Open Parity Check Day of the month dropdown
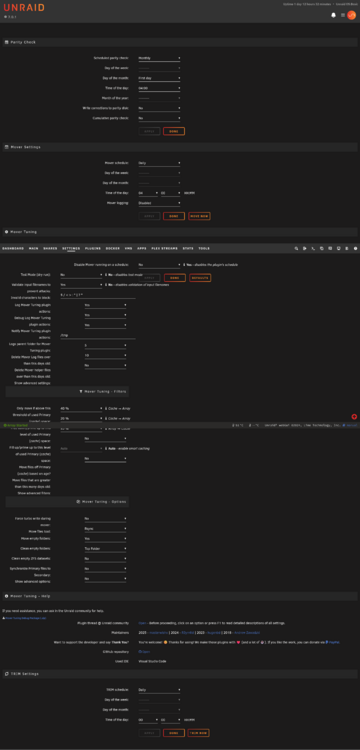360x750 pixels. pyautogui.click(x=159, y=78)
